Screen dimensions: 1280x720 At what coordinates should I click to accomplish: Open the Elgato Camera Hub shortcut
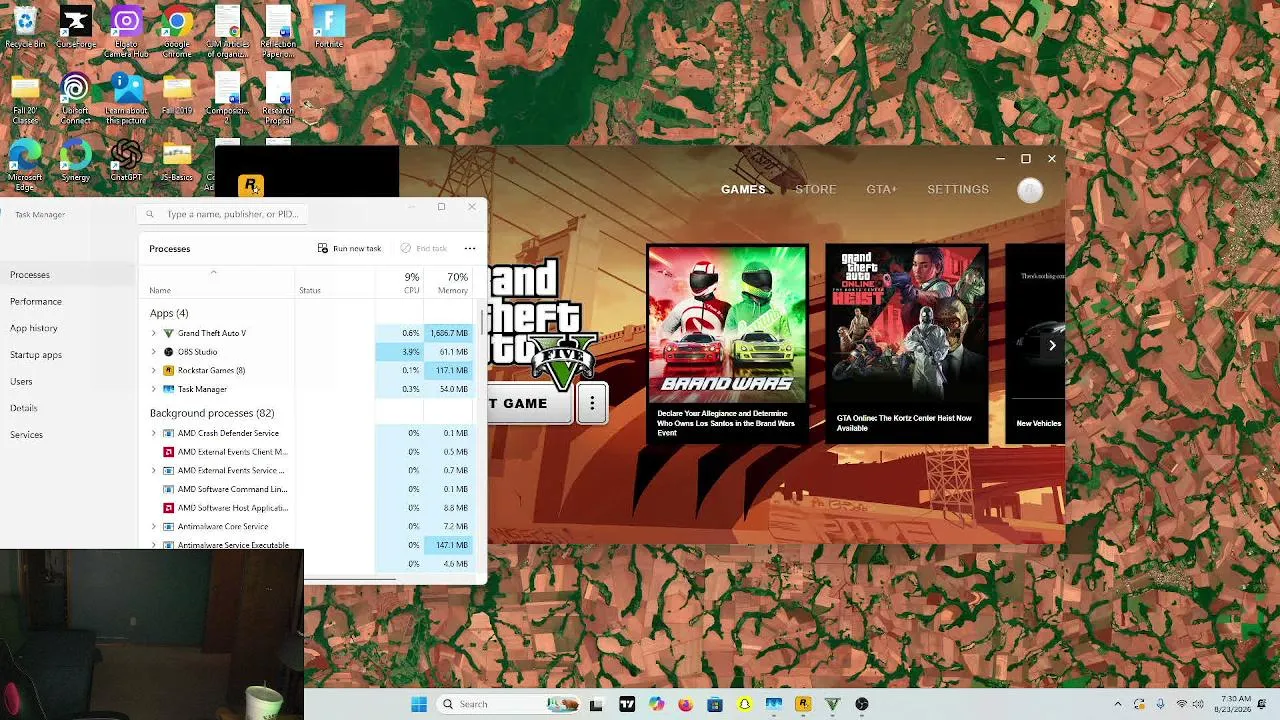(126, 31)
